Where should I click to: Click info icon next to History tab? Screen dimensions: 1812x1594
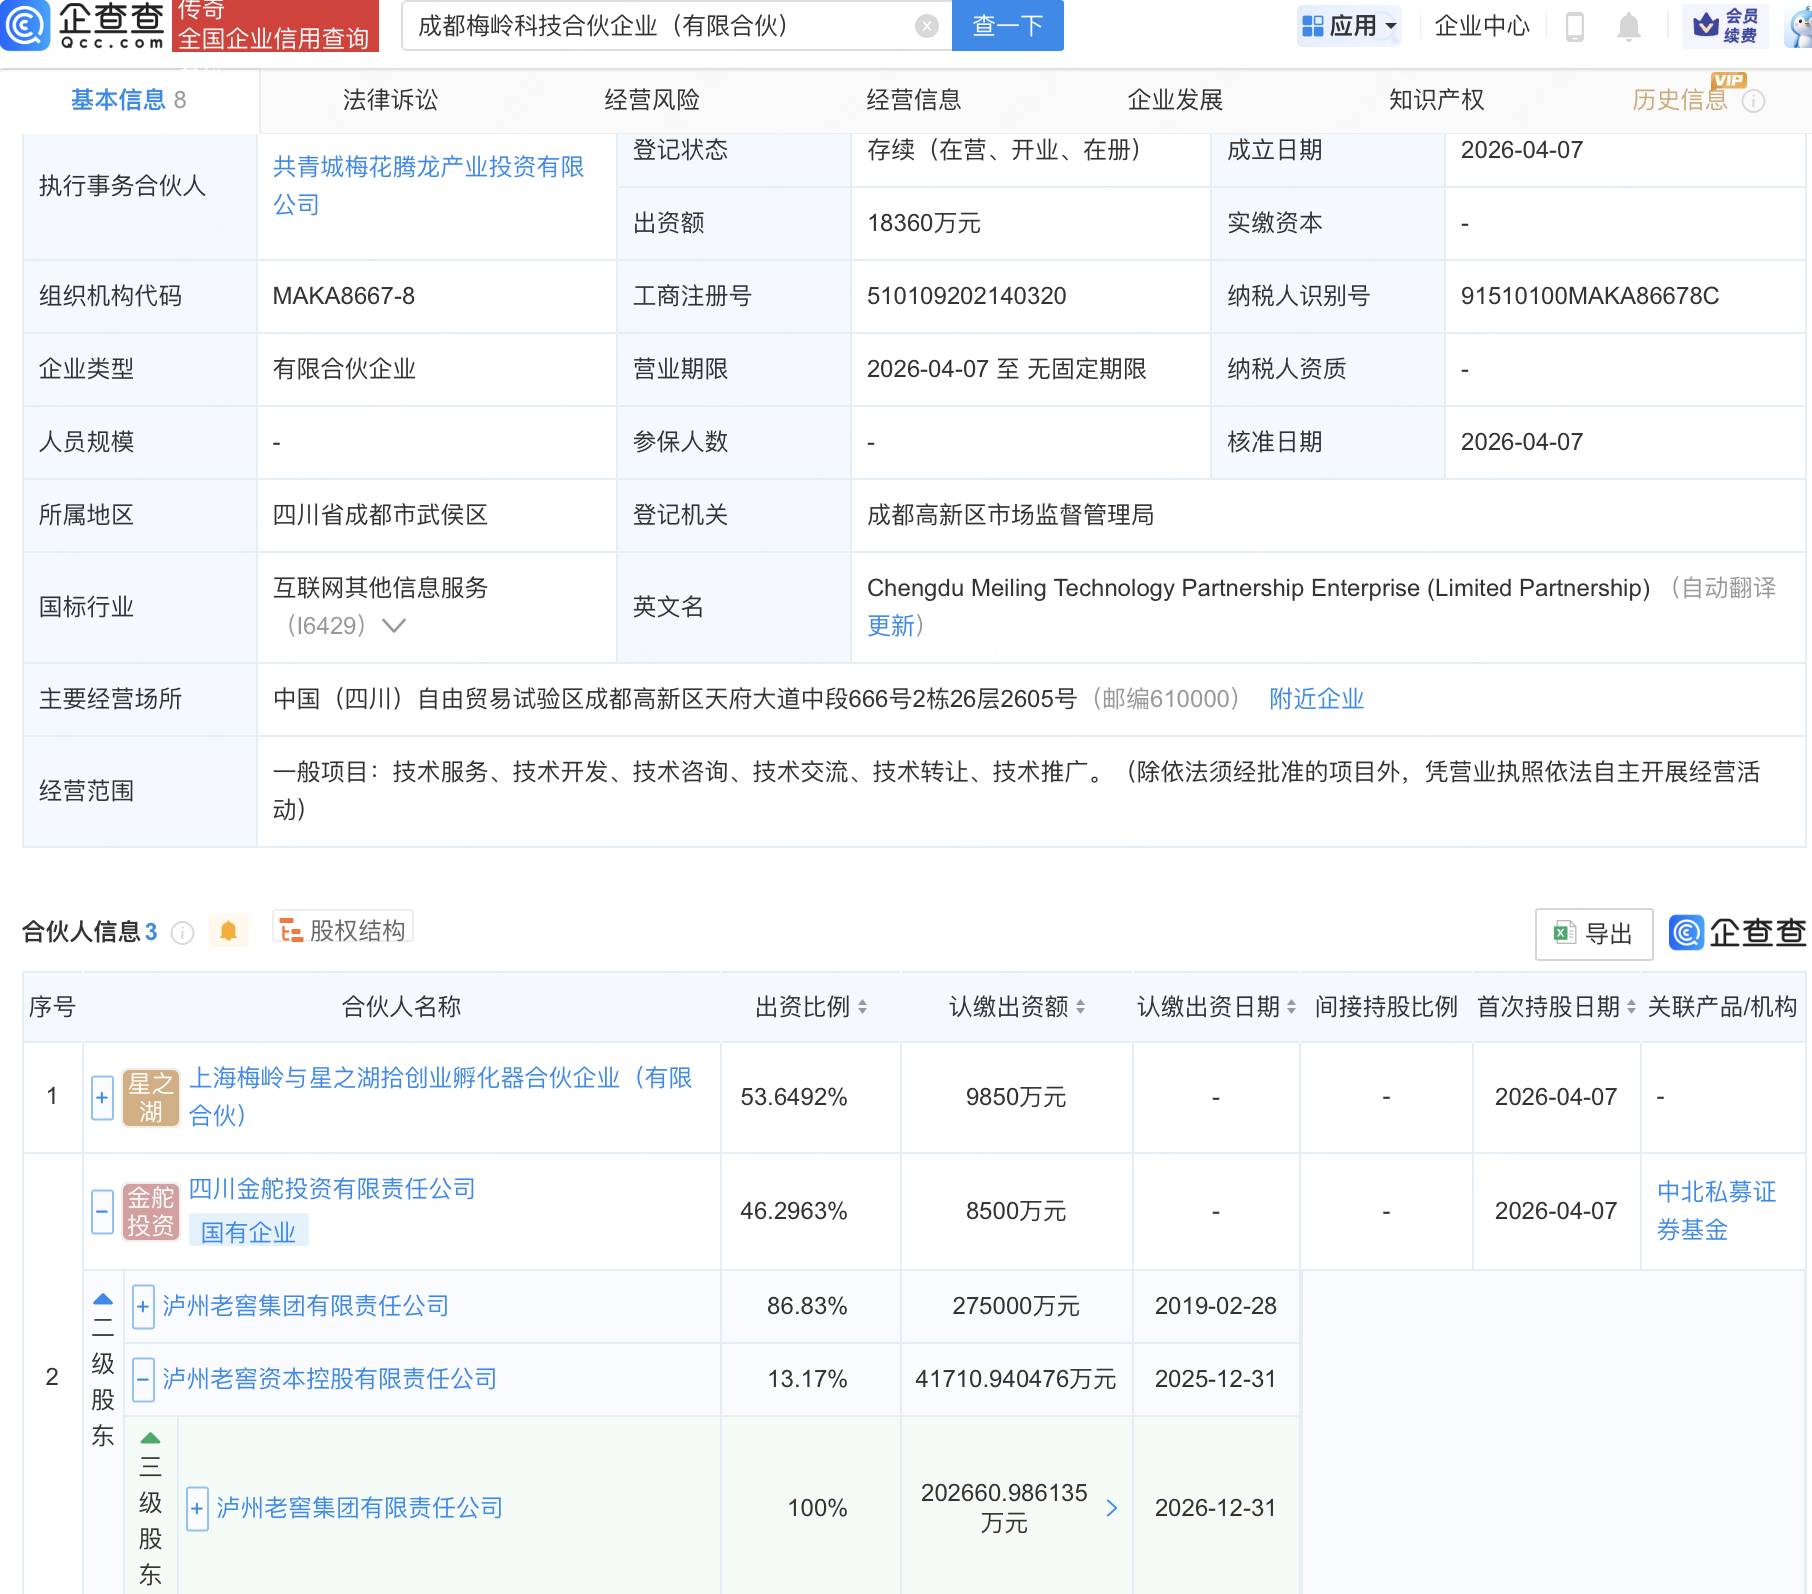[1754, 101]
